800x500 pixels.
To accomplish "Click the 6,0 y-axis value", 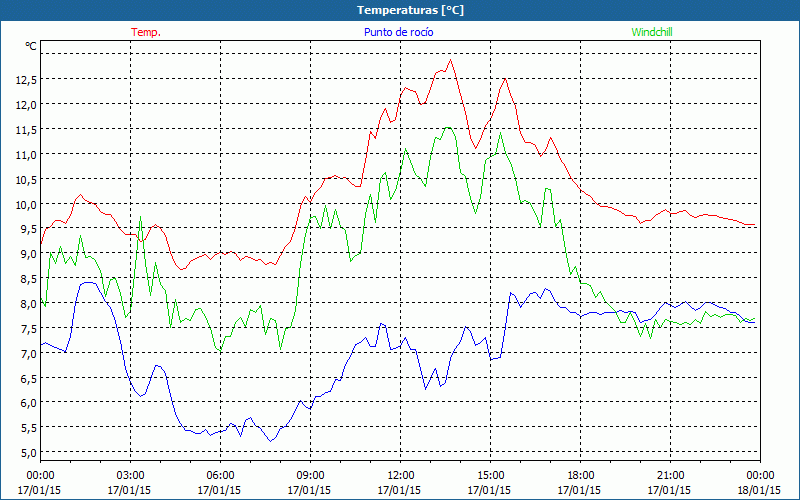I will pyautogui.click(x=28, y=403).
